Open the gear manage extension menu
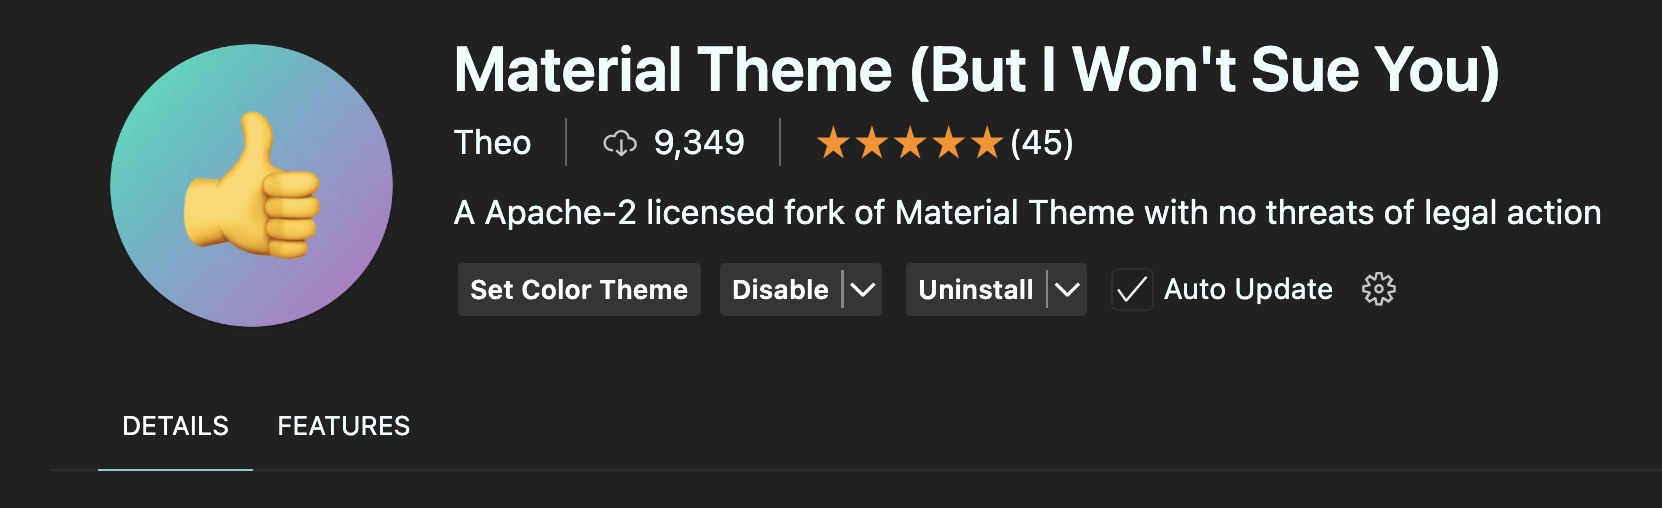Image resolution: width=1662 pixels, height=508 pixels. pos(1379,289)
